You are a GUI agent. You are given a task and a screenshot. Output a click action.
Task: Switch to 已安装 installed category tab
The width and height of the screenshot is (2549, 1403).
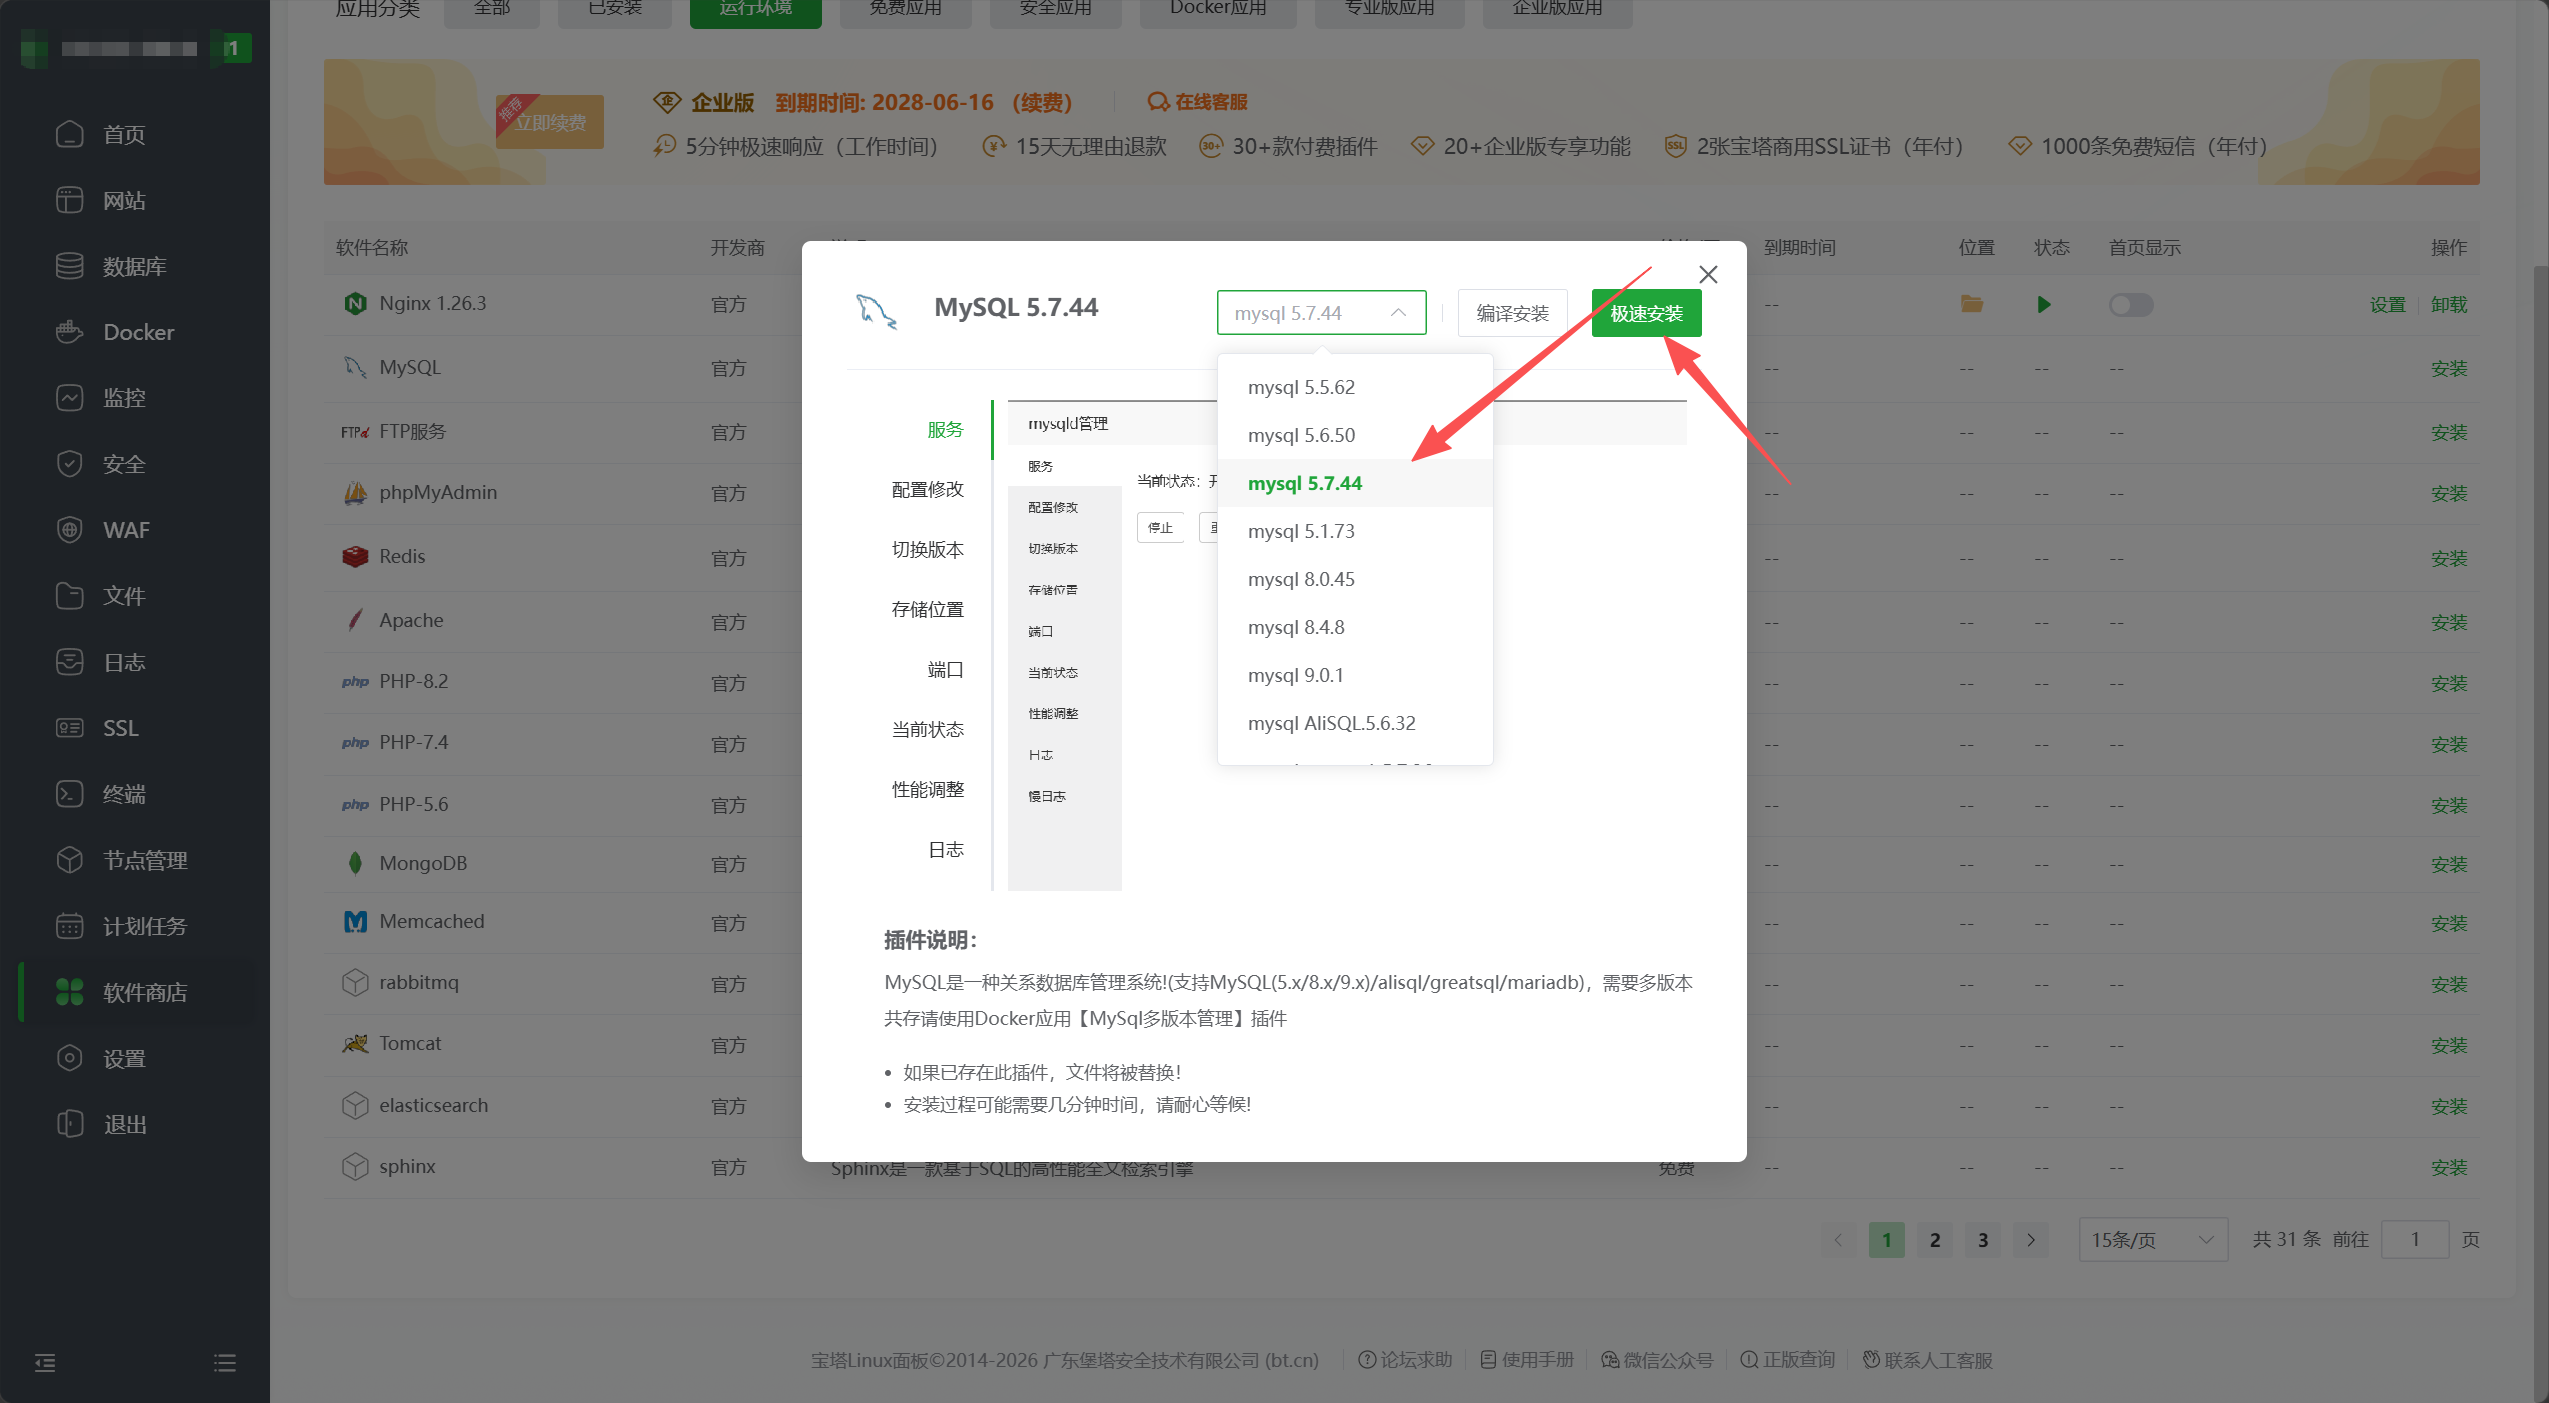tap(614, 10)
